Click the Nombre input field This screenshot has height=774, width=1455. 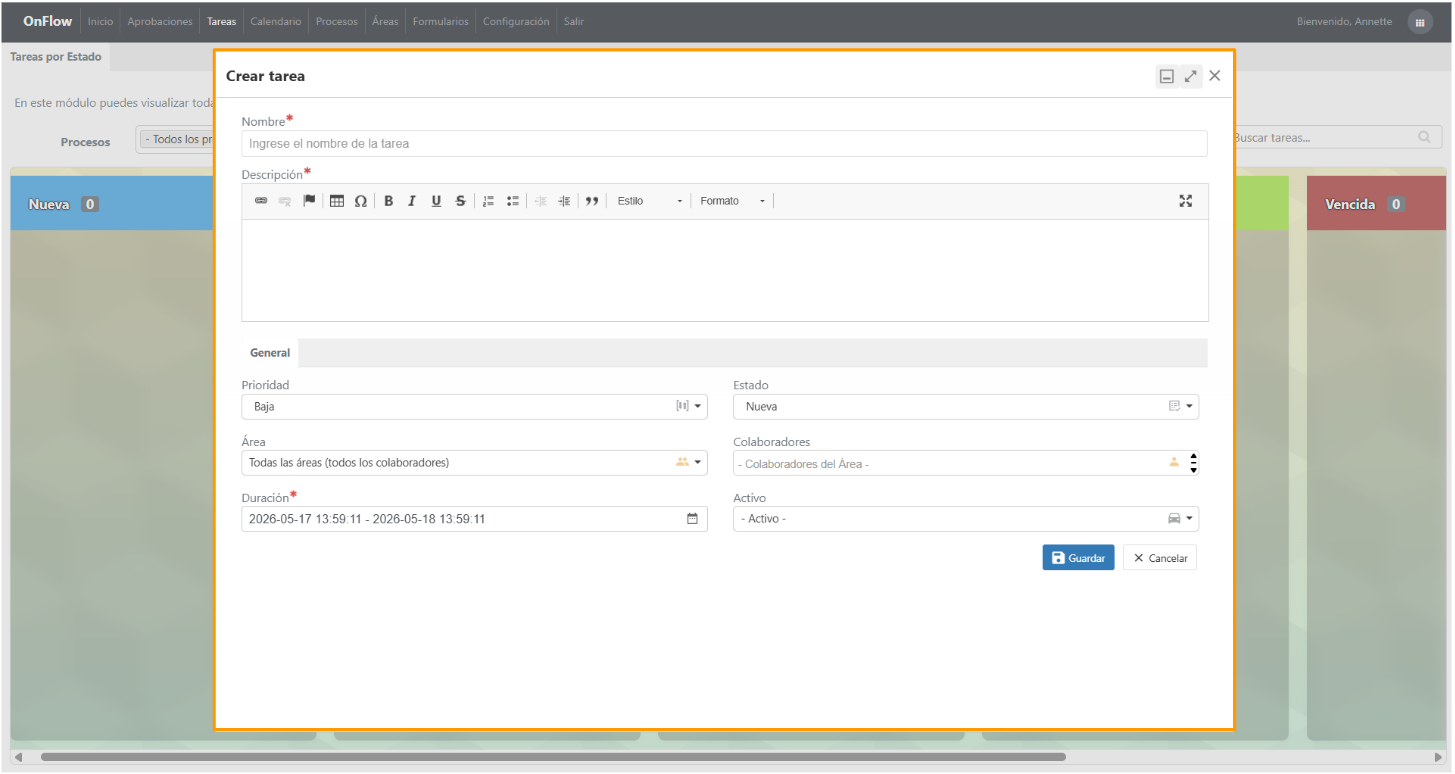[x=724, y=144]
